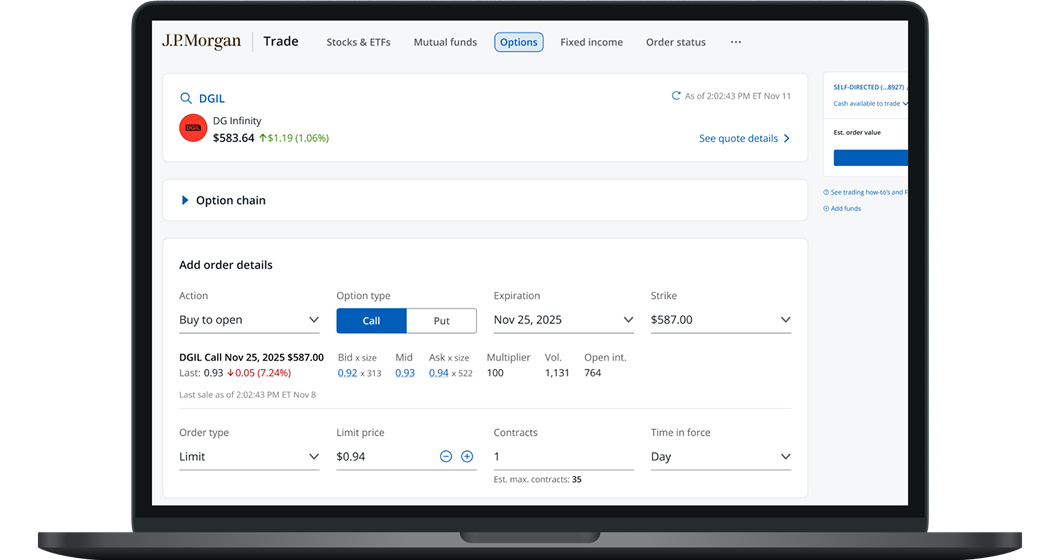Click the blue button under Est. order value
The width and height of the screenshot is (1060, 560).
point(871,158)
